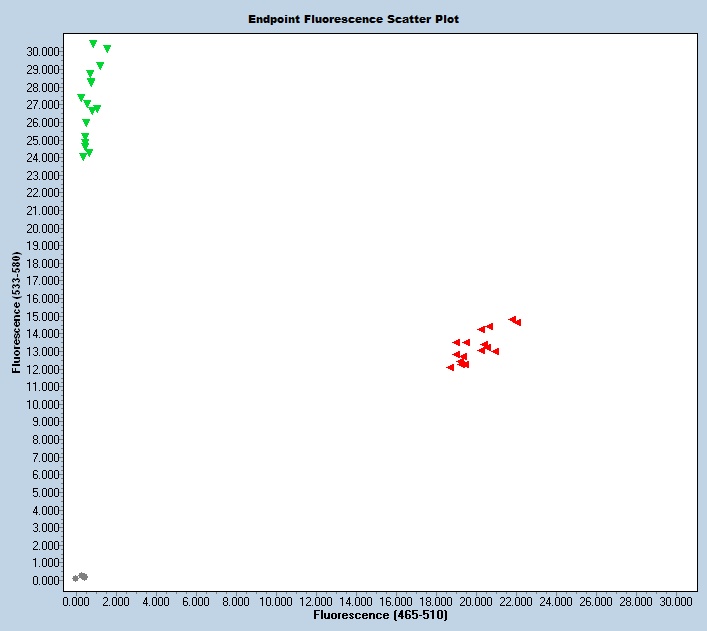Select the rightmost green triangle marker
The image size is (707, 631).
[x=107, y=49]
